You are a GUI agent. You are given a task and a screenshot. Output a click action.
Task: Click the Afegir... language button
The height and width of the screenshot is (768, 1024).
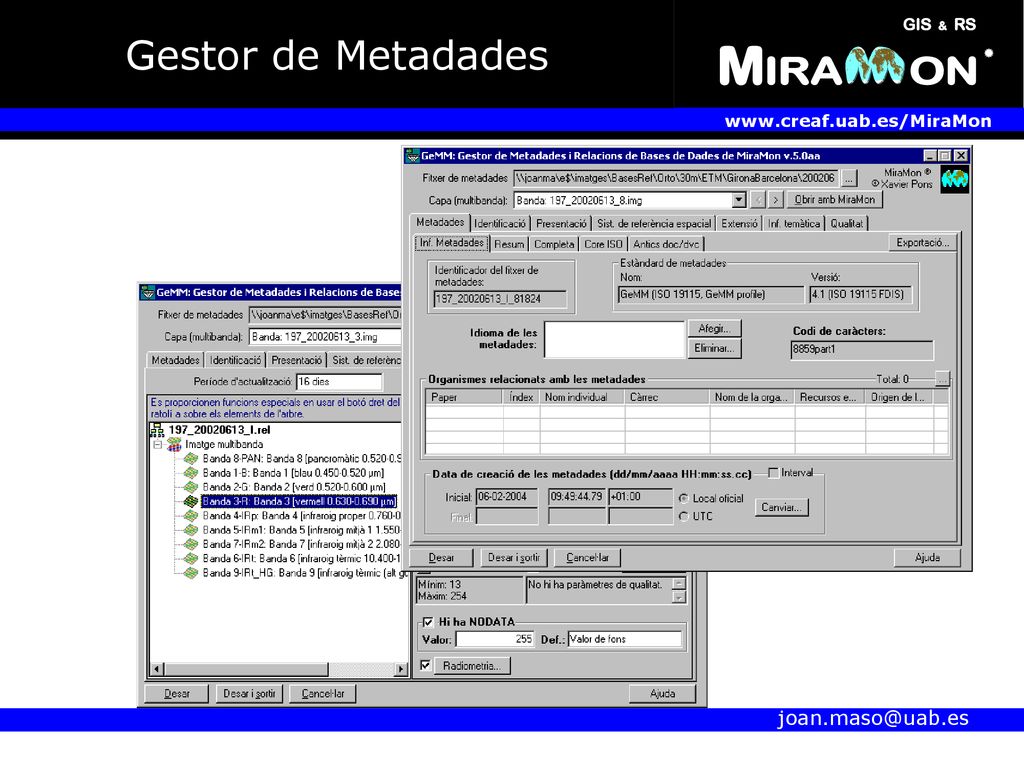pos(714,328)
